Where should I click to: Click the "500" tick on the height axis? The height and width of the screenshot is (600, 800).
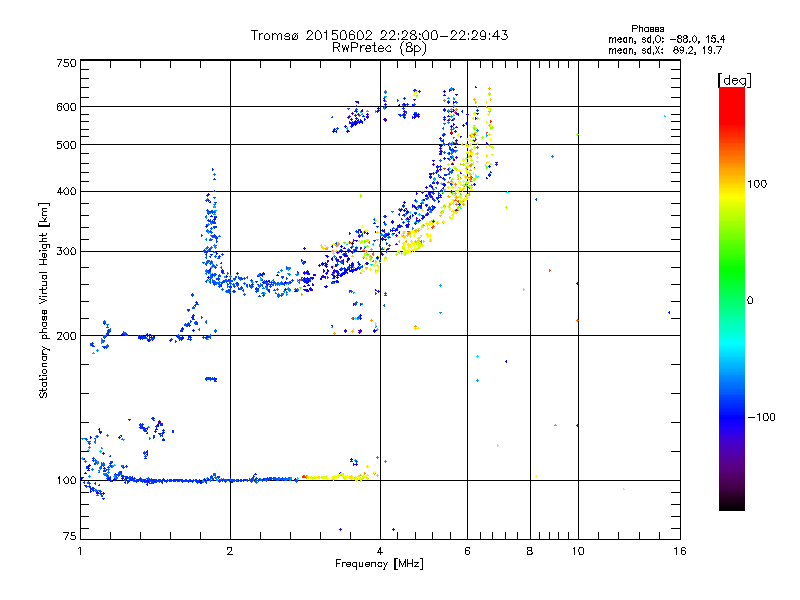click(x=66, y=145)
